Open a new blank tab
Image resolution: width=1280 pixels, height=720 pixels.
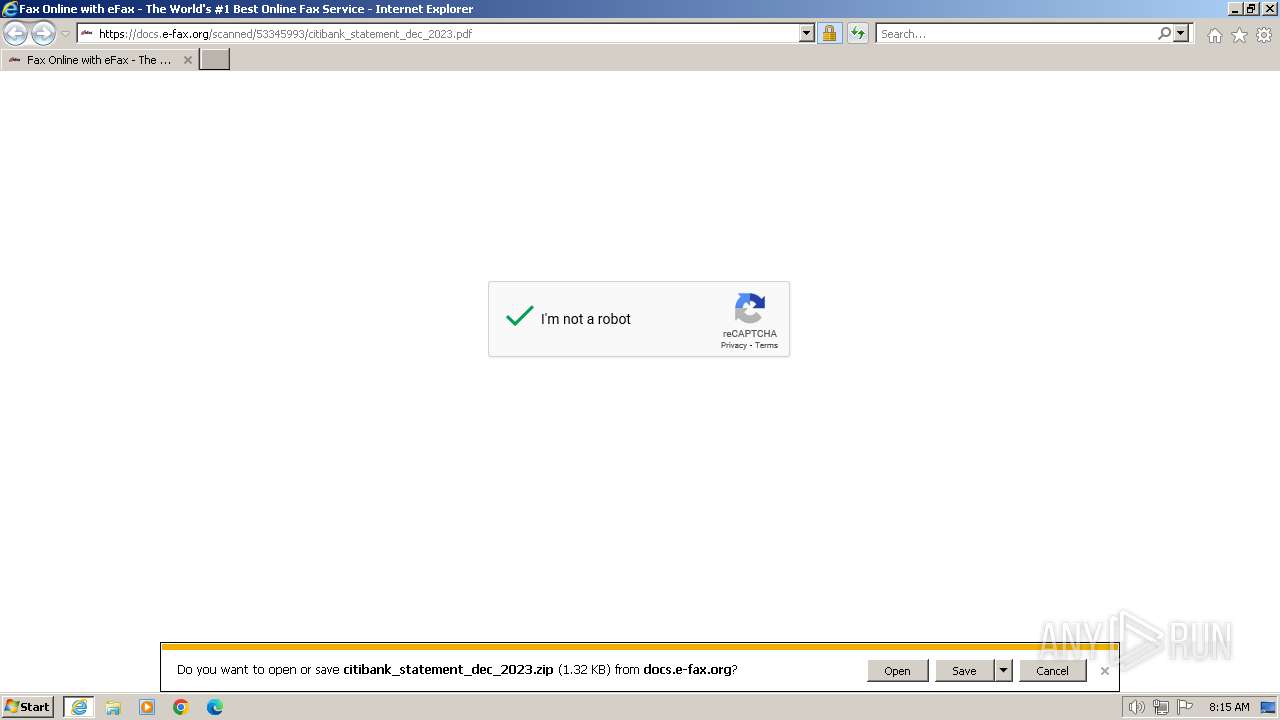(x=215, y=60)
